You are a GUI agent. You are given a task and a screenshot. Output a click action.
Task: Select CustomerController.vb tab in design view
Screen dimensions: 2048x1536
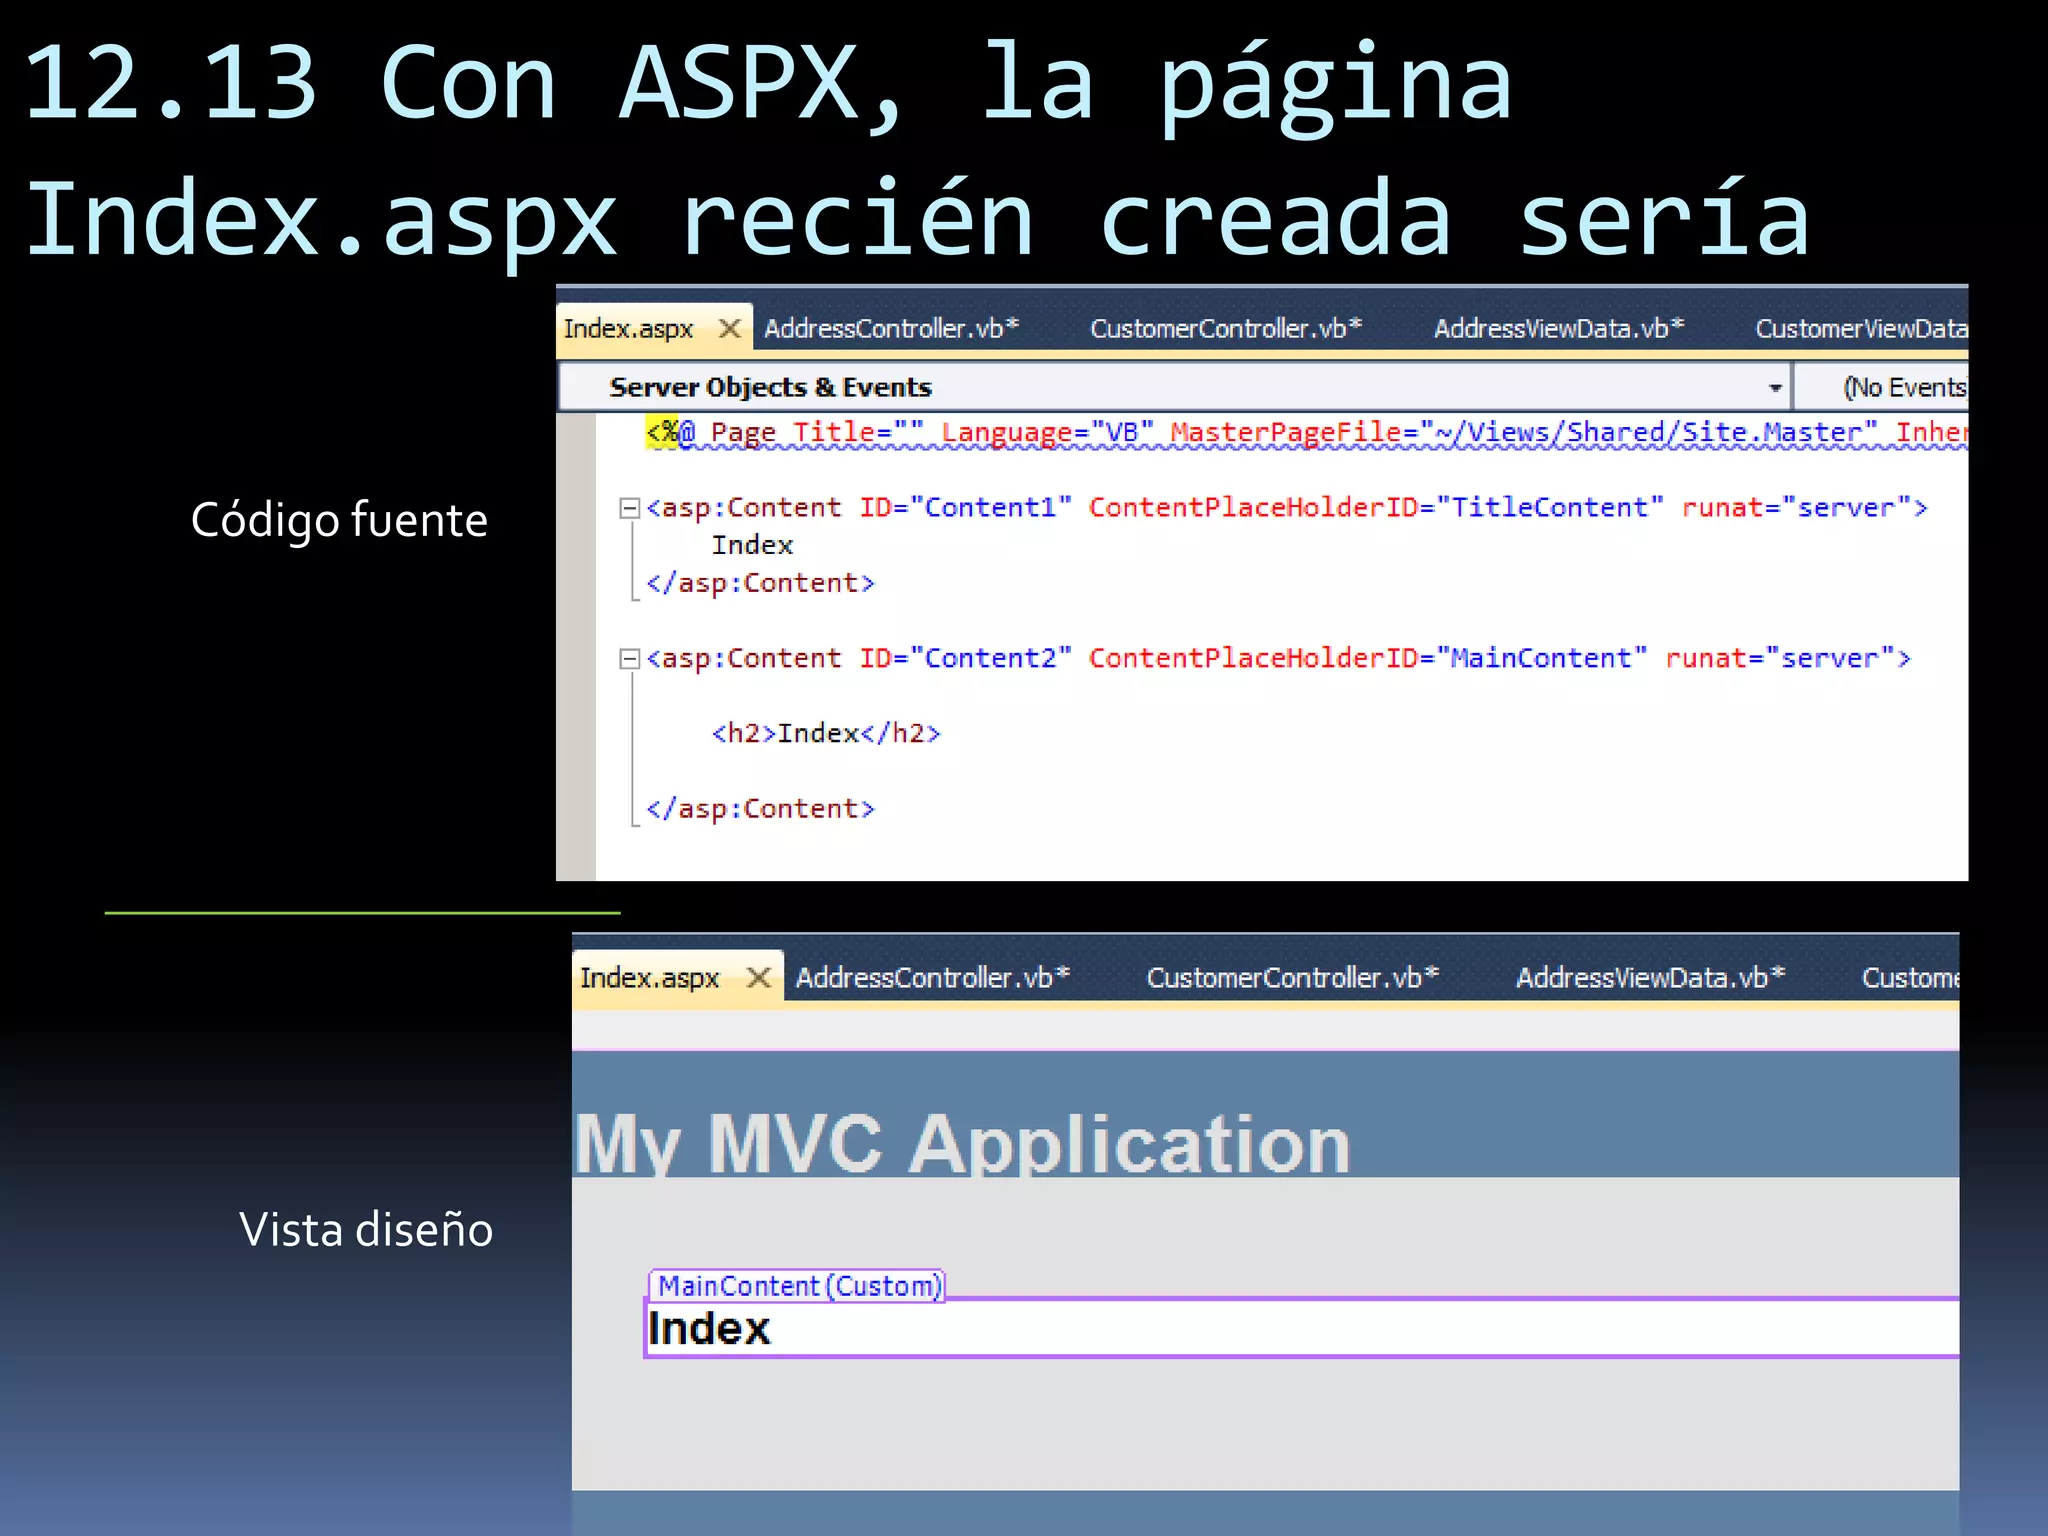[x=1291, y=978]
